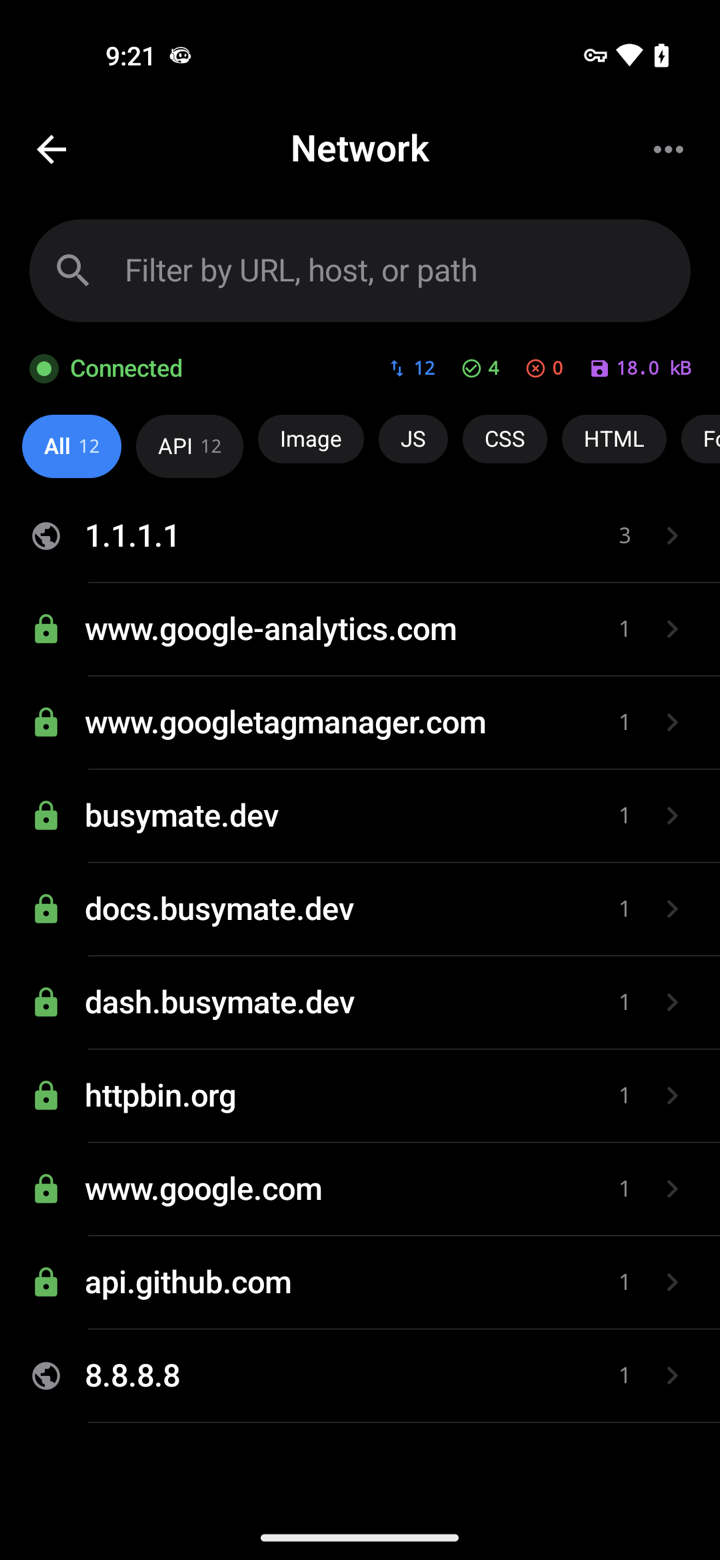
Task: Select the HTML filter chip
Action: point(614,439)
